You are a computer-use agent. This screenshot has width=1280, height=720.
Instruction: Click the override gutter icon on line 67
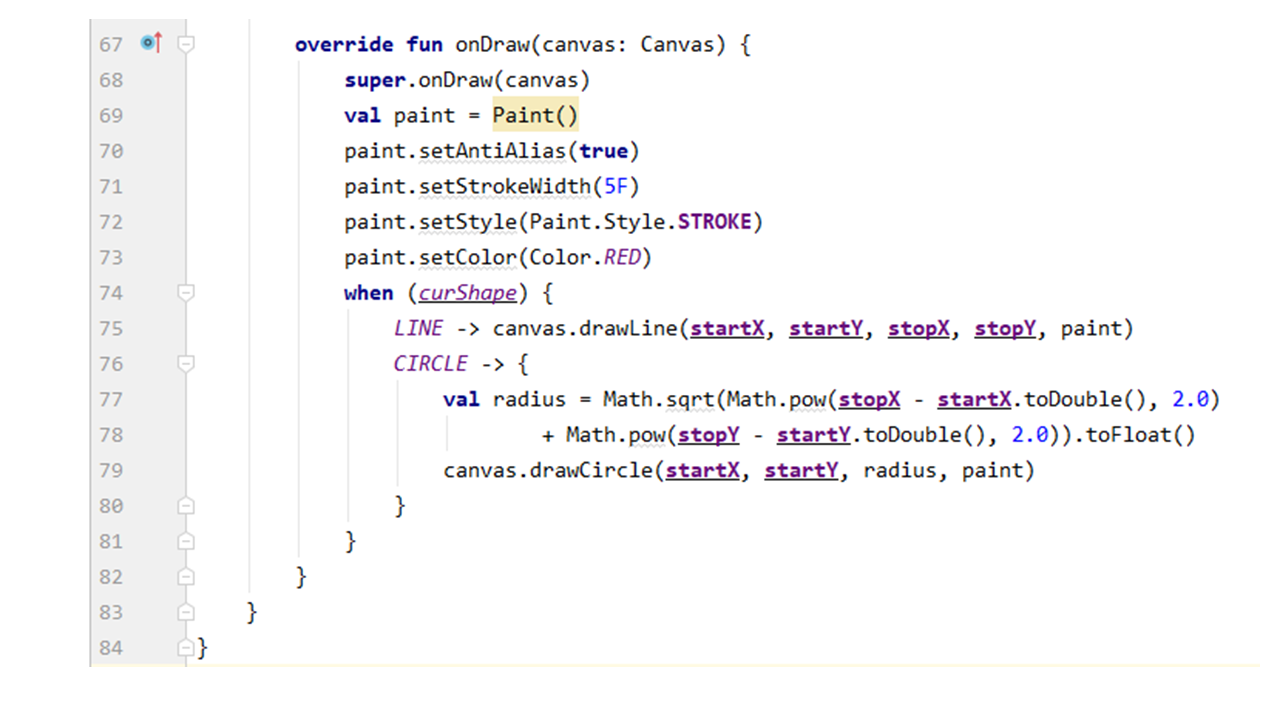coord(151,43)
